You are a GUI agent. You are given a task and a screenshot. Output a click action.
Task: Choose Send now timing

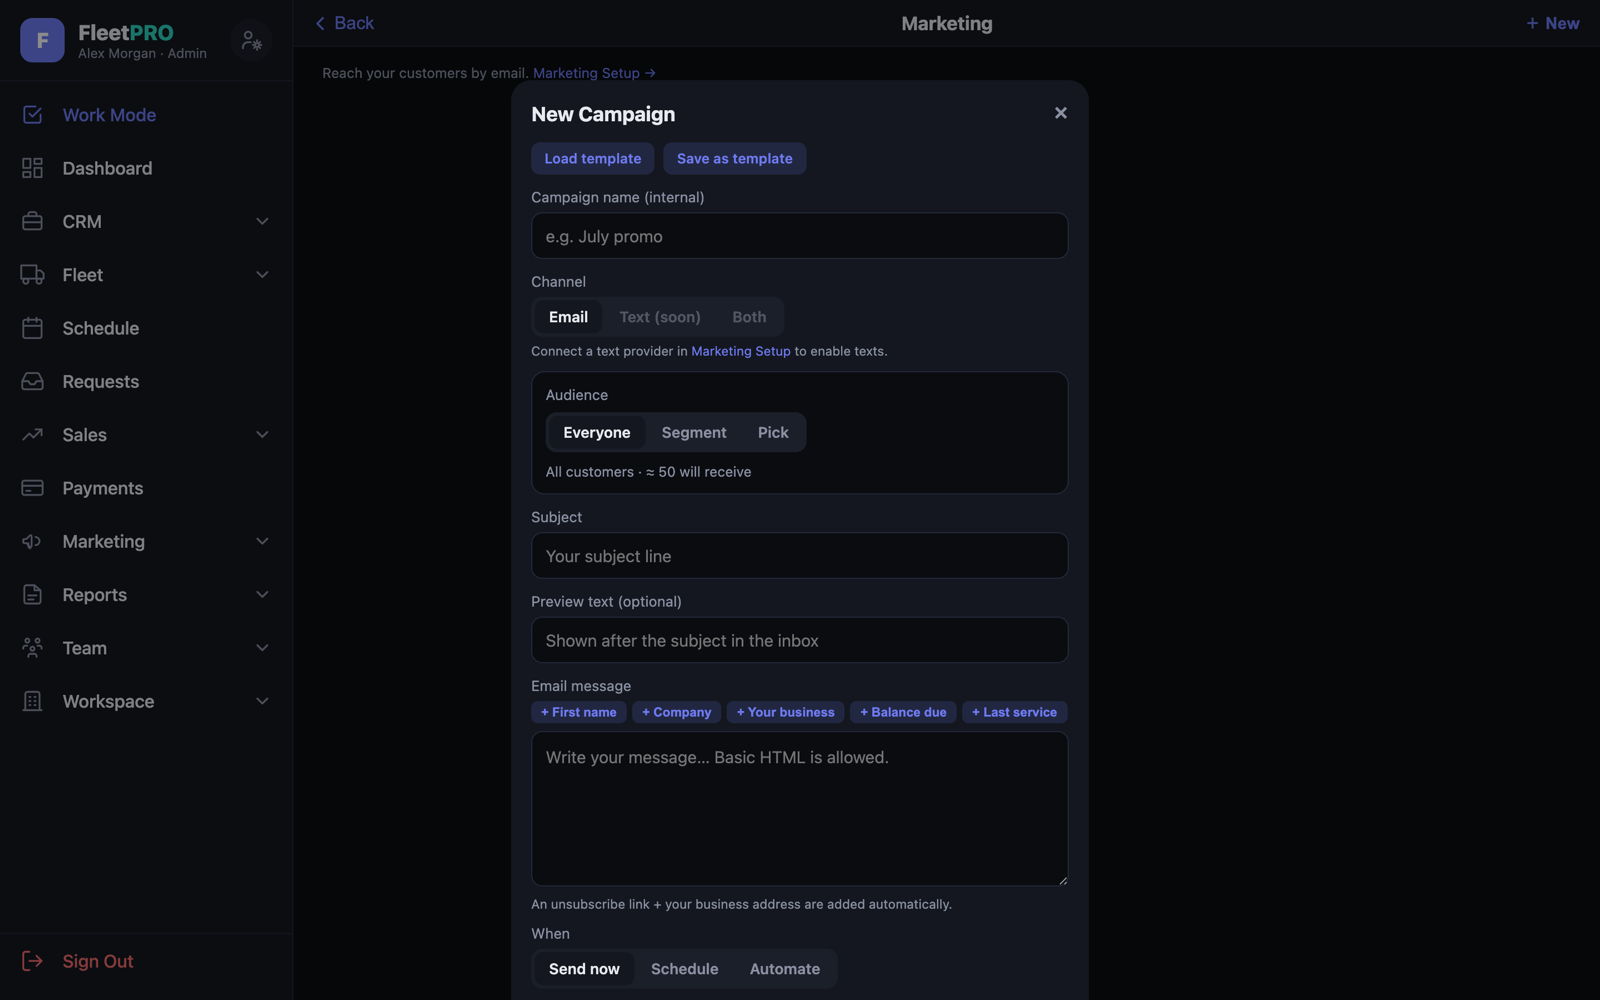click(x=584, y=969)
